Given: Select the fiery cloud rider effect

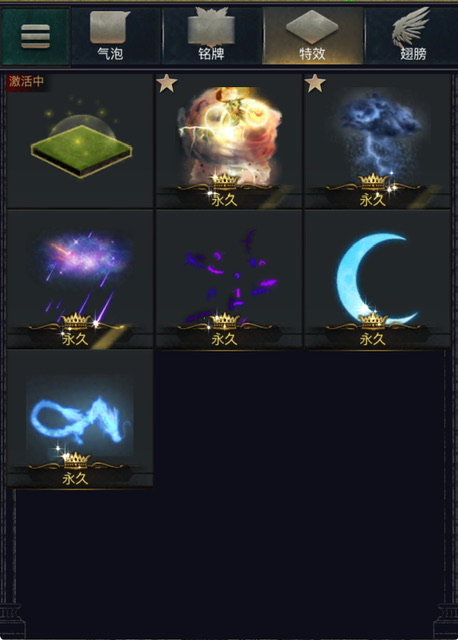Looking at the screenshot, I should click(229, 141).
